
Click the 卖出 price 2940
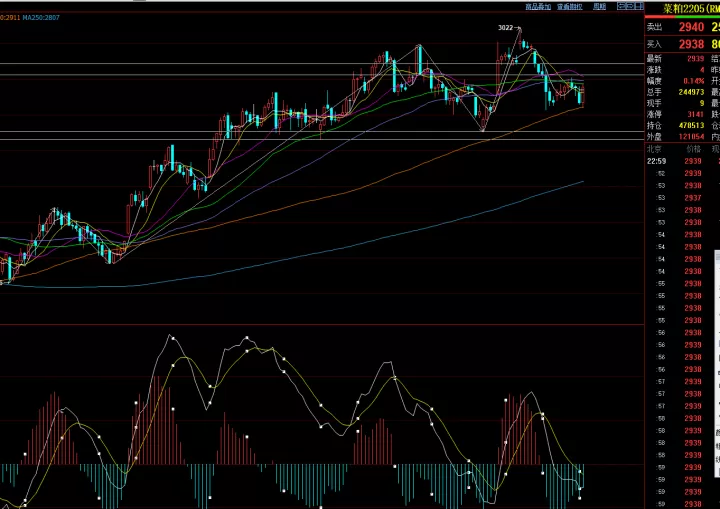(x=692, y=27)
